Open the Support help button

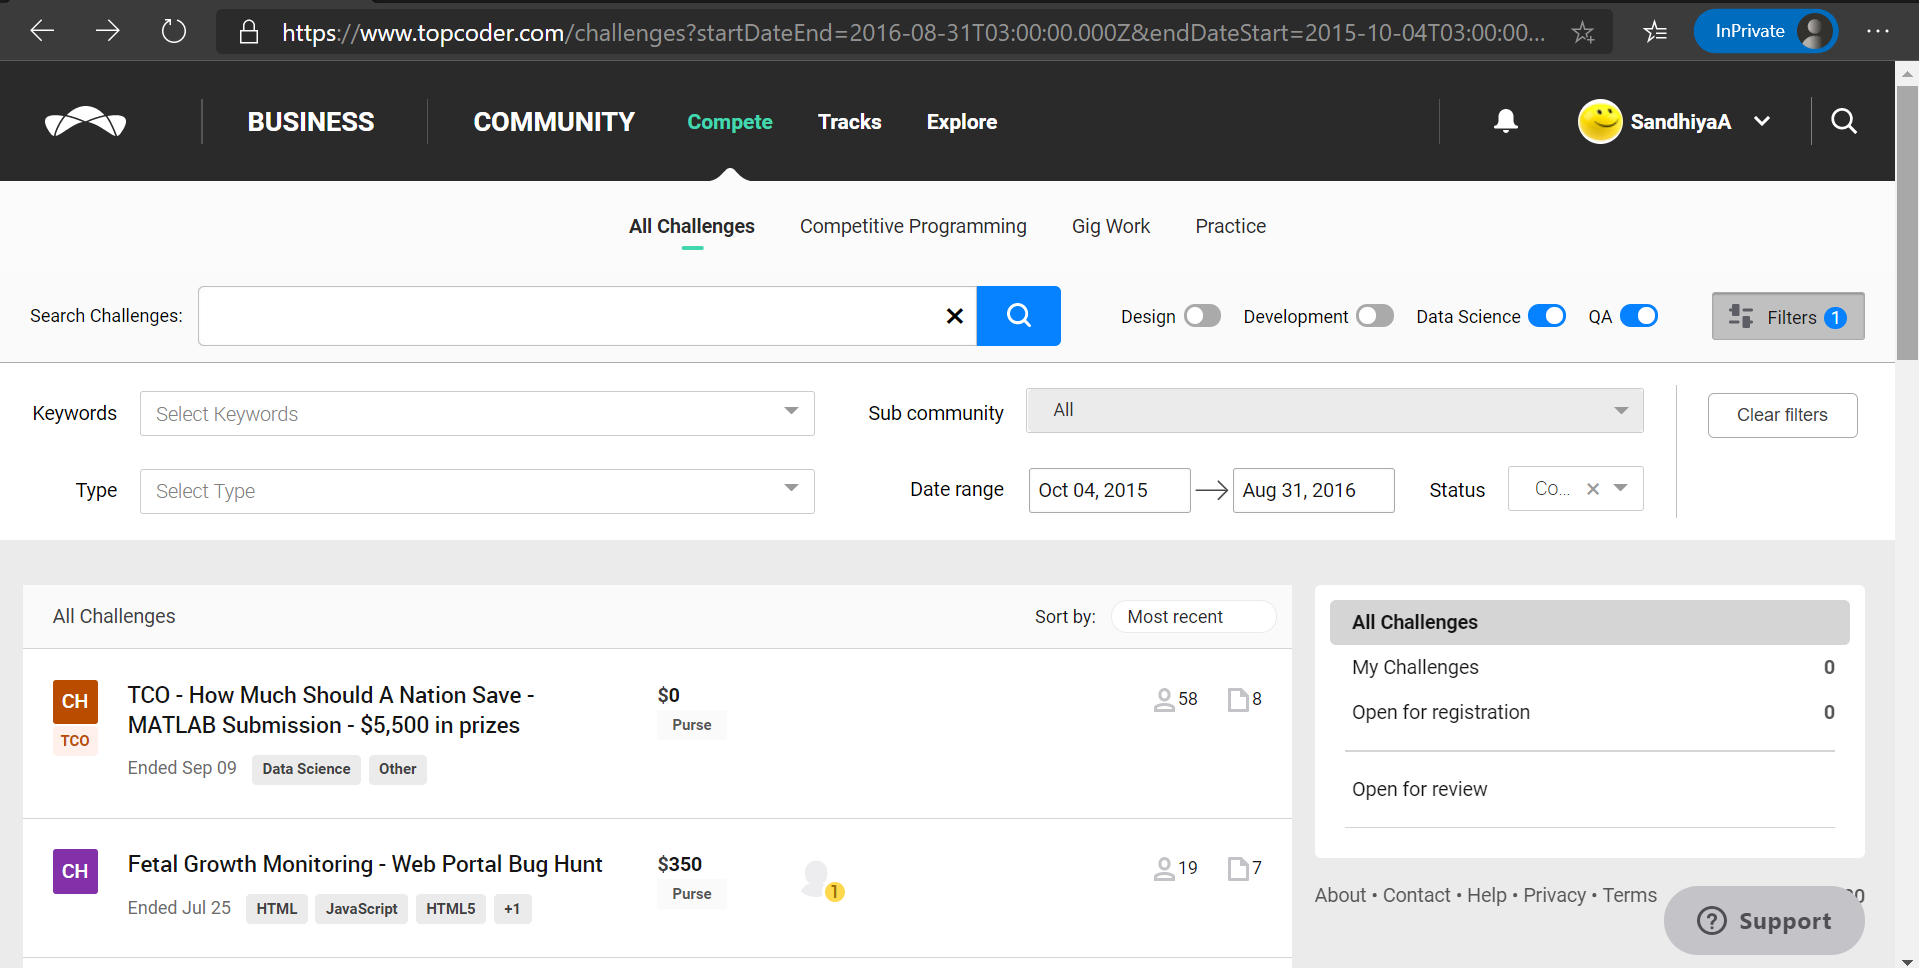tap(1764, 920)
